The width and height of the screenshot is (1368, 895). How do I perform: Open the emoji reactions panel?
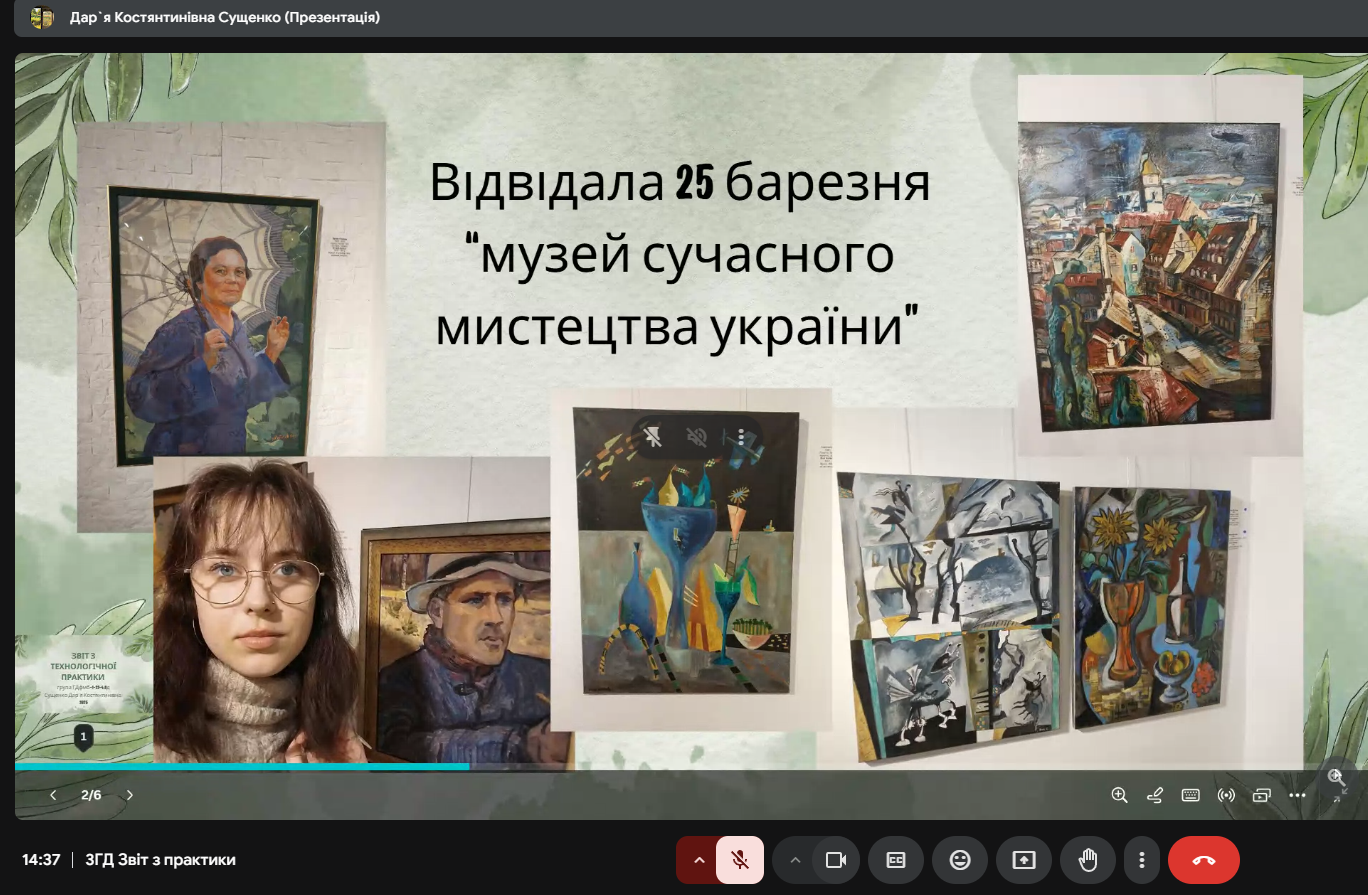[x=960, y=860]
